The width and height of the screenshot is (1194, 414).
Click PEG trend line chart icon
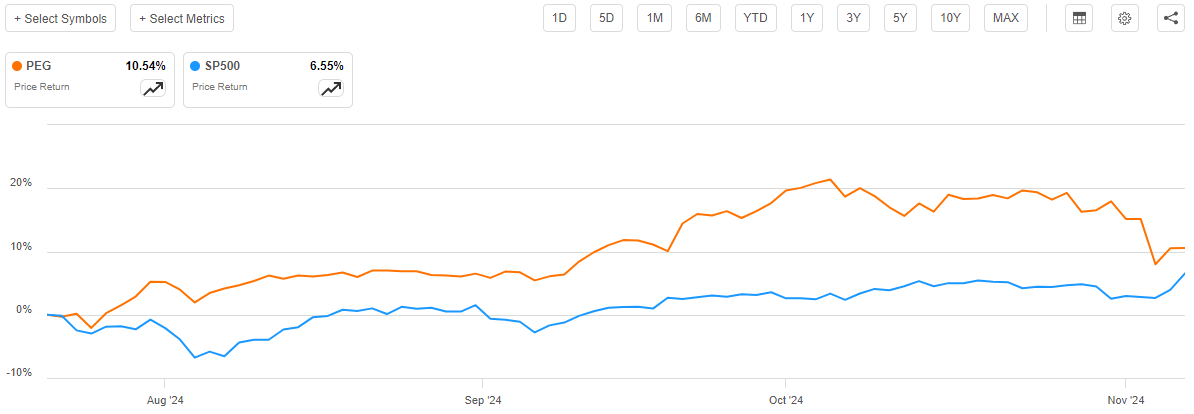point(153,89)
